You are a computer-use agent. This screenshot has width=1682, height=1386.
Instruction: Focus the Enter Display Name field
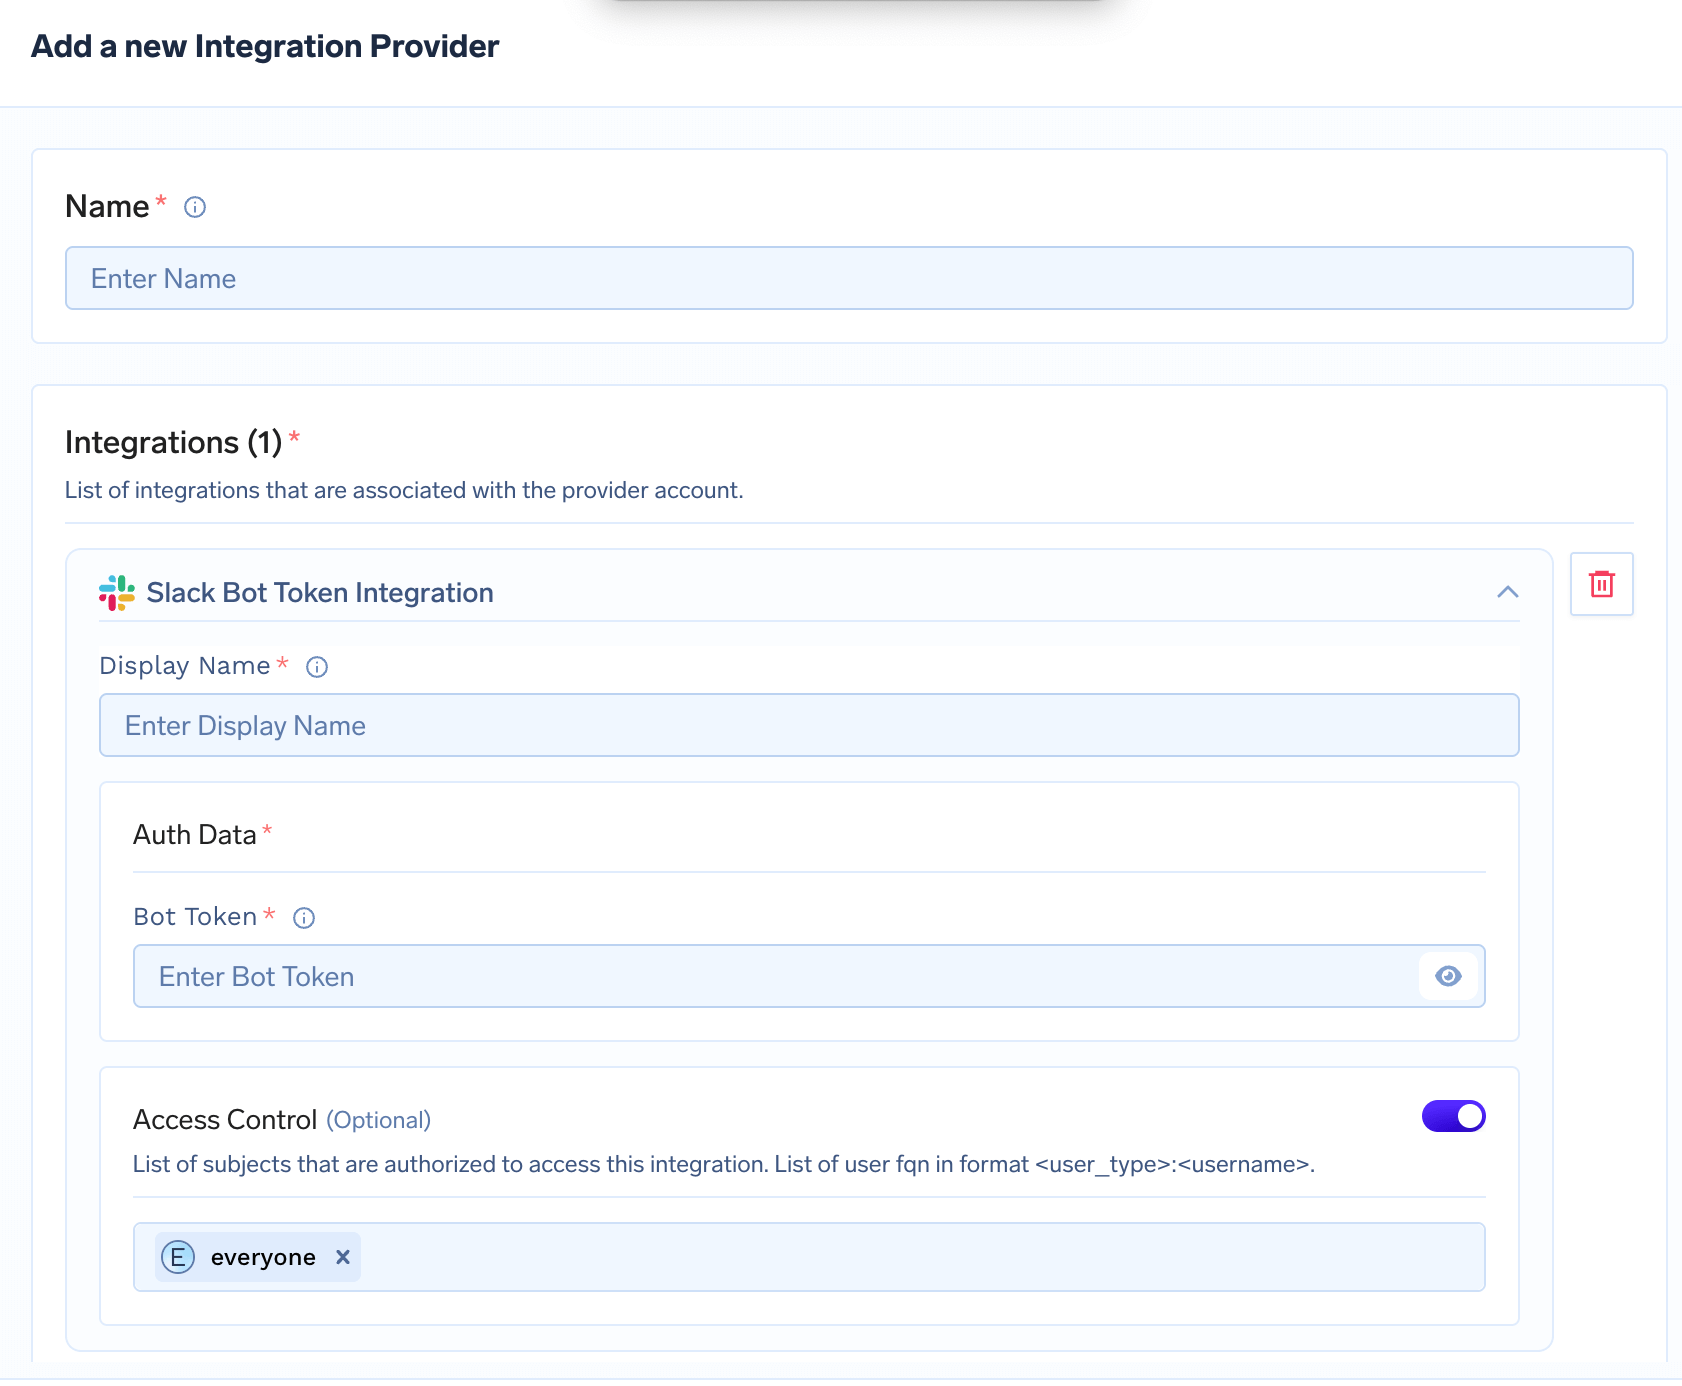(809, 725)
